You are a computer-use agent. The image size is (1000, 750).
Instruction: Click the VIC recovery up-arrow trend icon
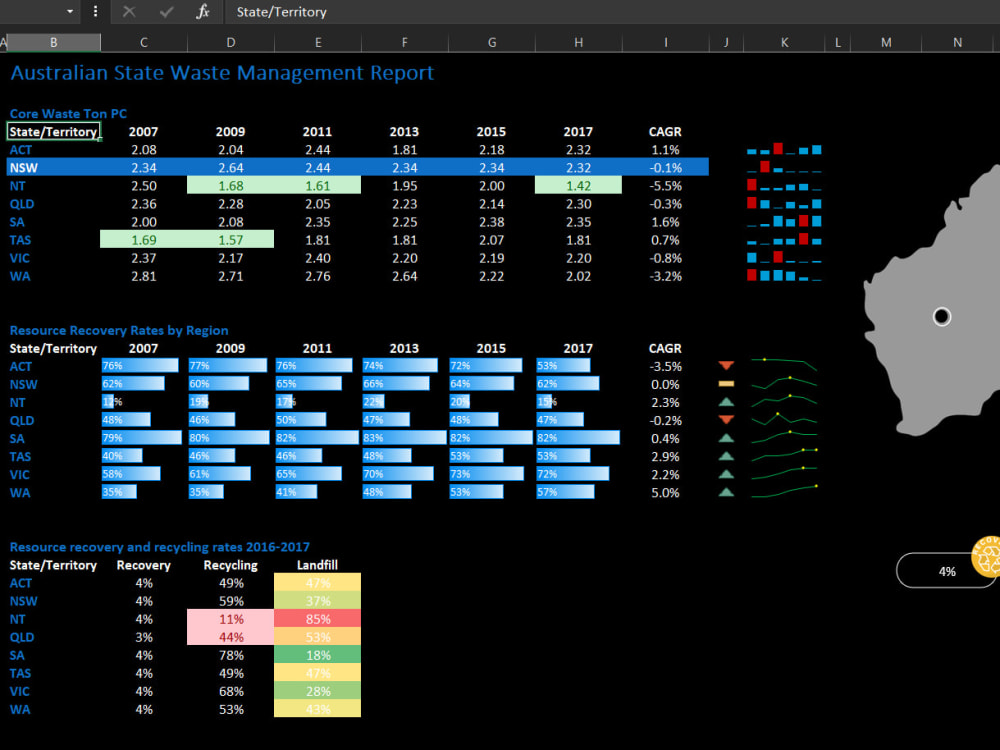[726, 474]
